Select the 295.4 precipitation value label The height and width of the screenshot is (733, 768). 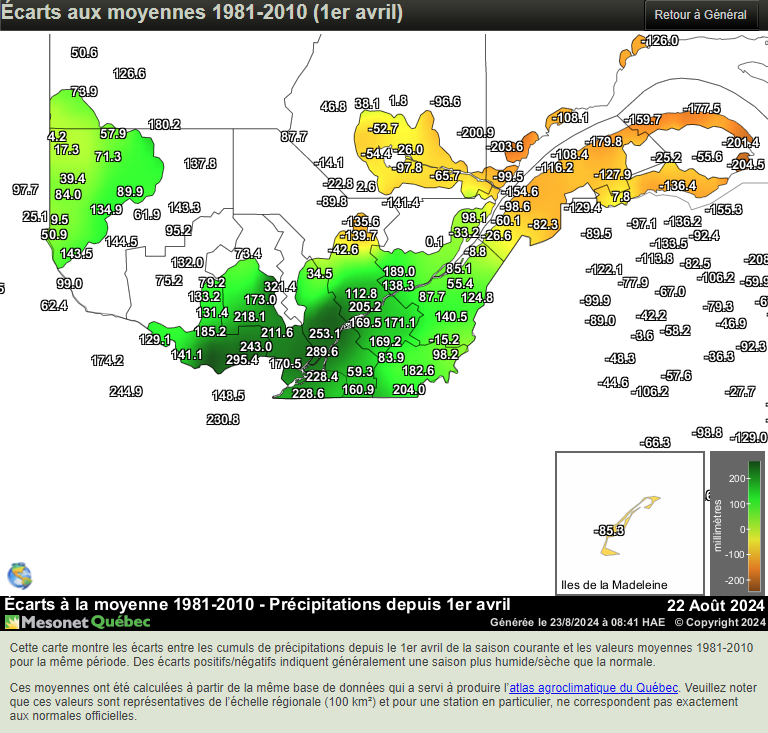tap(242, 360)
